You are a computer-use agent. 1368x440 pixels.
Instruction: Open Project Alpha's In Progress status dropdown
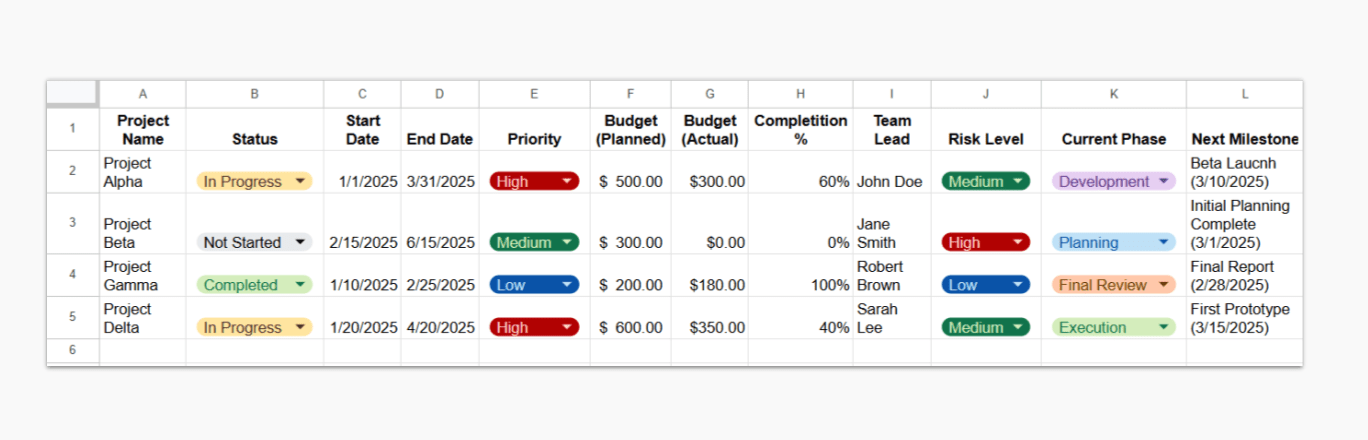click(254, 182)
